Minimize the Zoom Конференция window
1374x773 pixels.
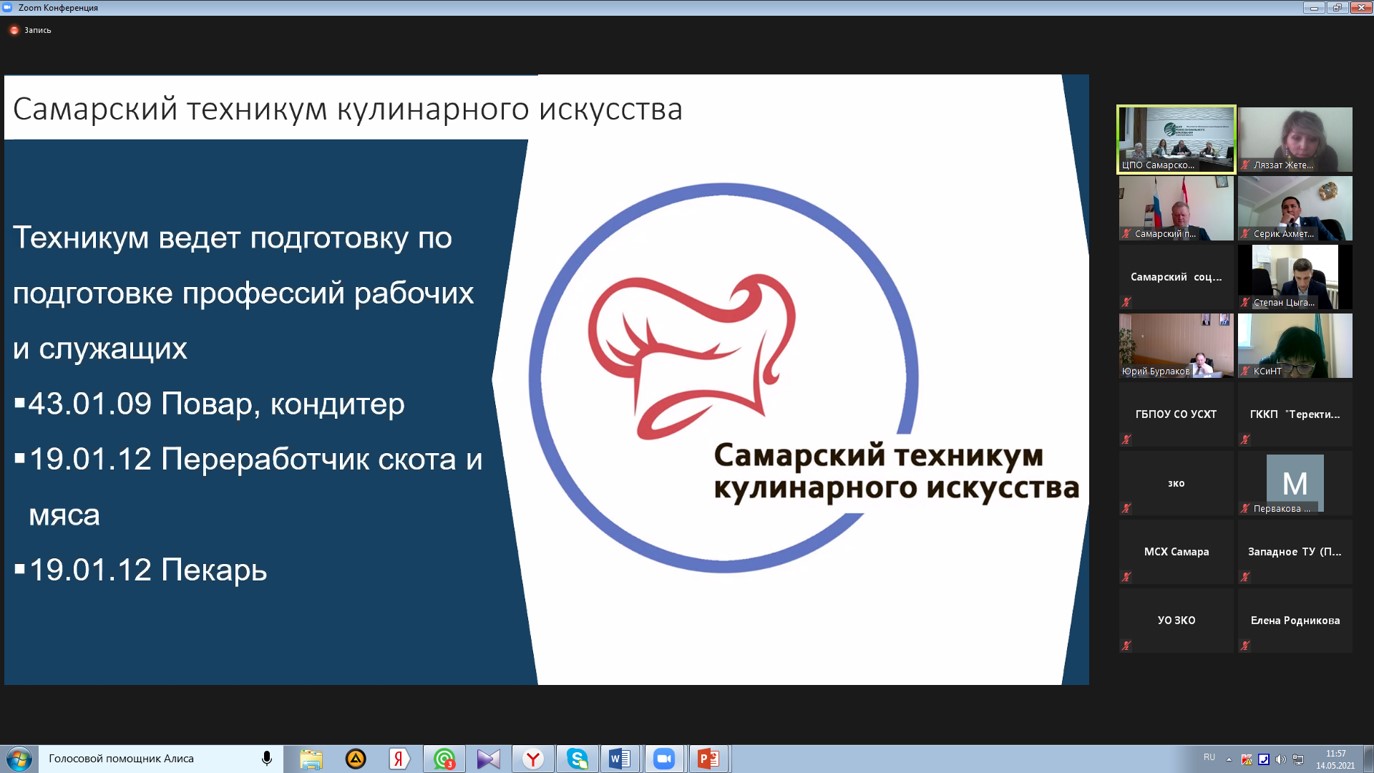pos(1314,7)
